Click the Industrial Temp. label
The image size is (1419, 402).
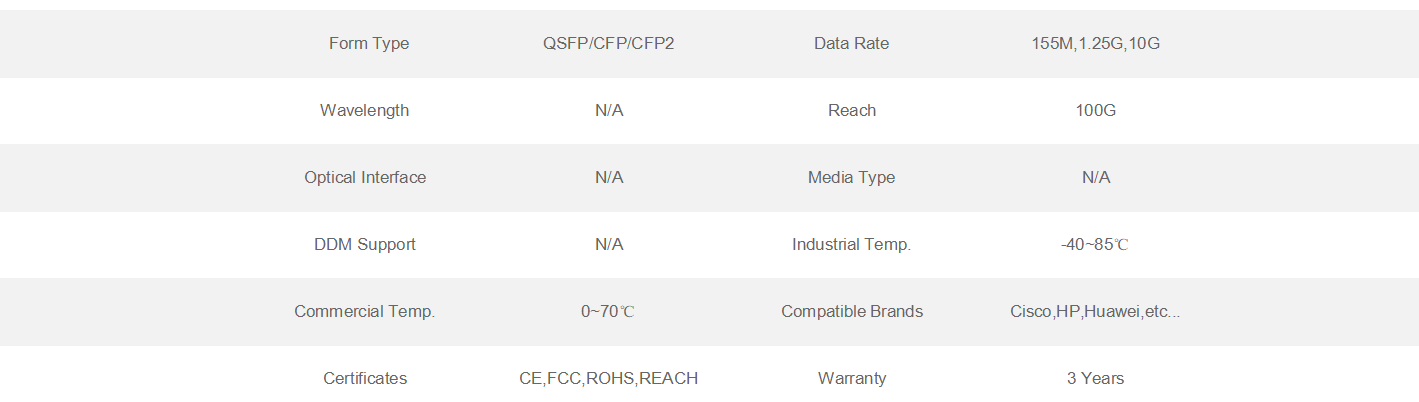click(x=851, y=244)
